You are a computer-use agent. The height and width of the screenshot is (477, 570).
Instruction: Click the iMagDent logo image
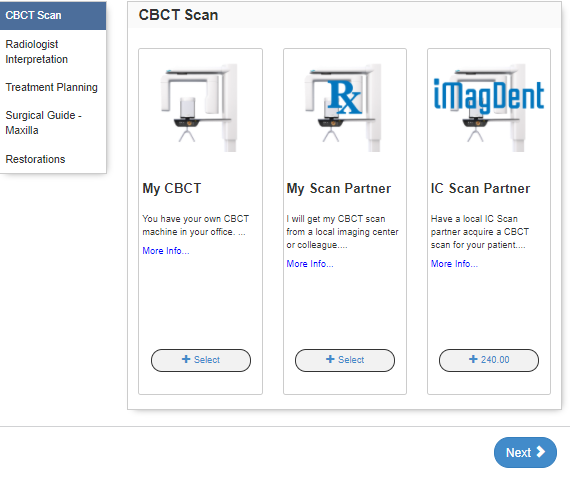[x=488, y=108]
